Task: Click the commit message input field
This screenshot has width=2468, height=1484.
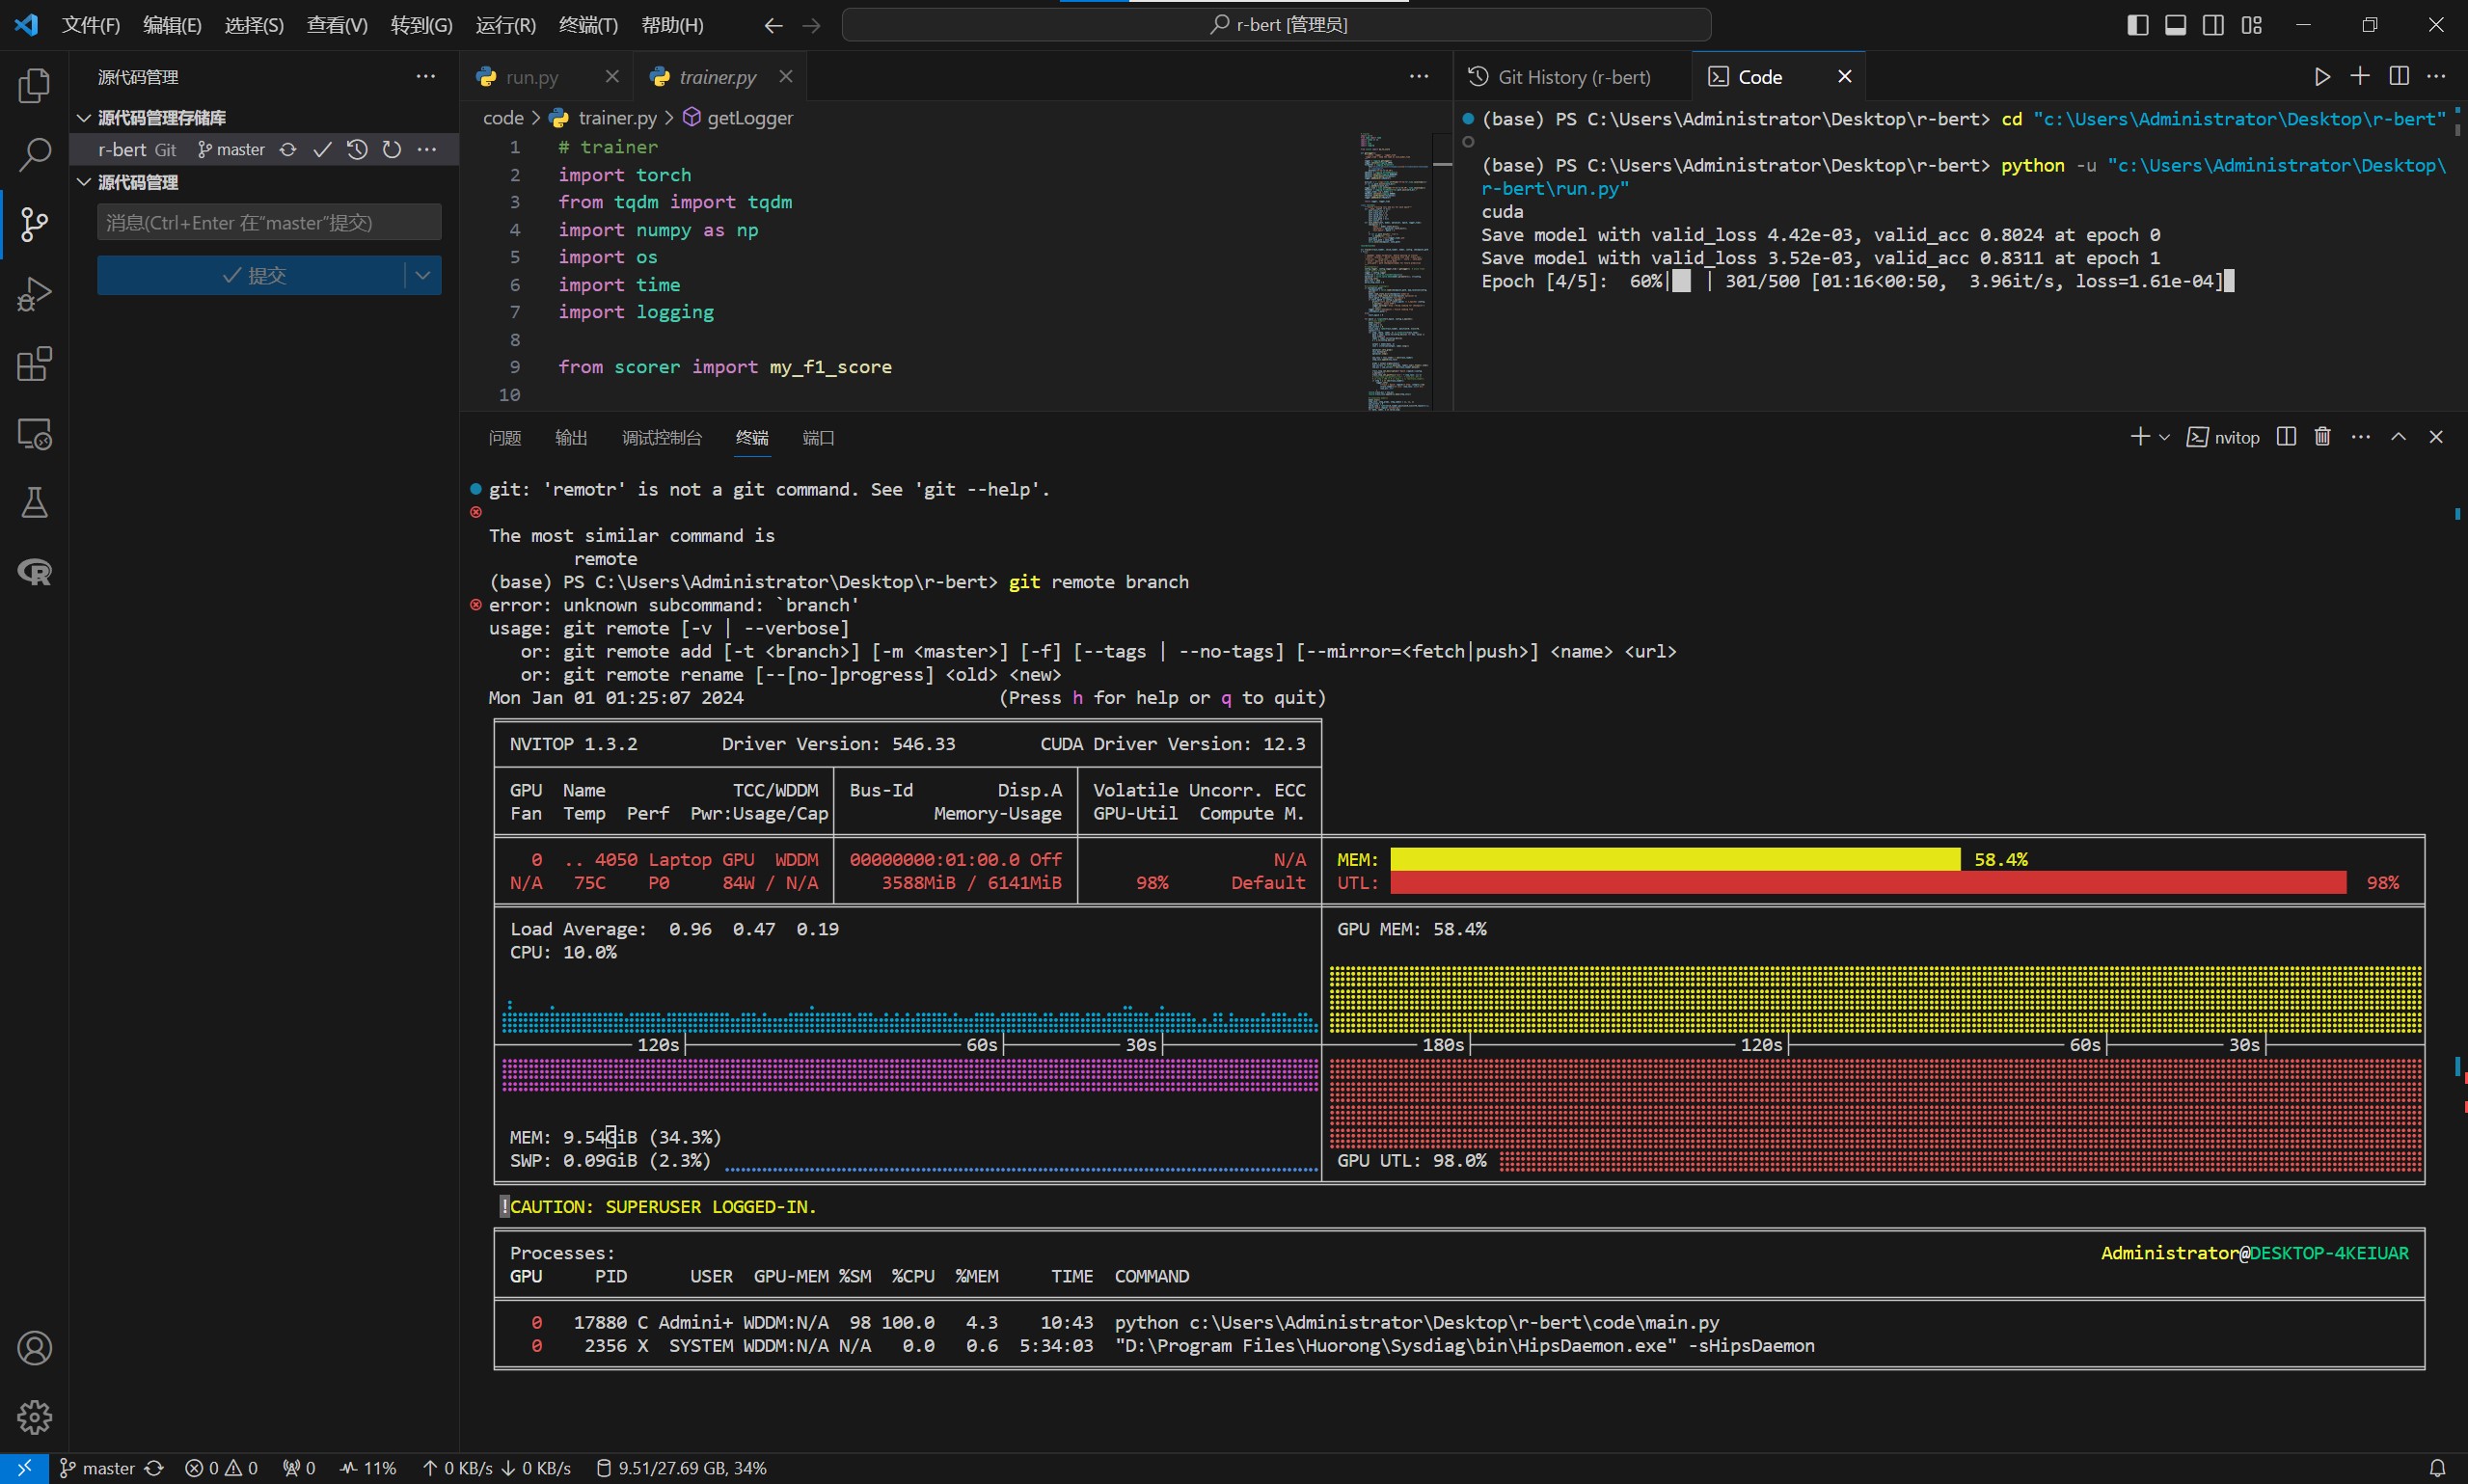Action: [x=268, y=222]
